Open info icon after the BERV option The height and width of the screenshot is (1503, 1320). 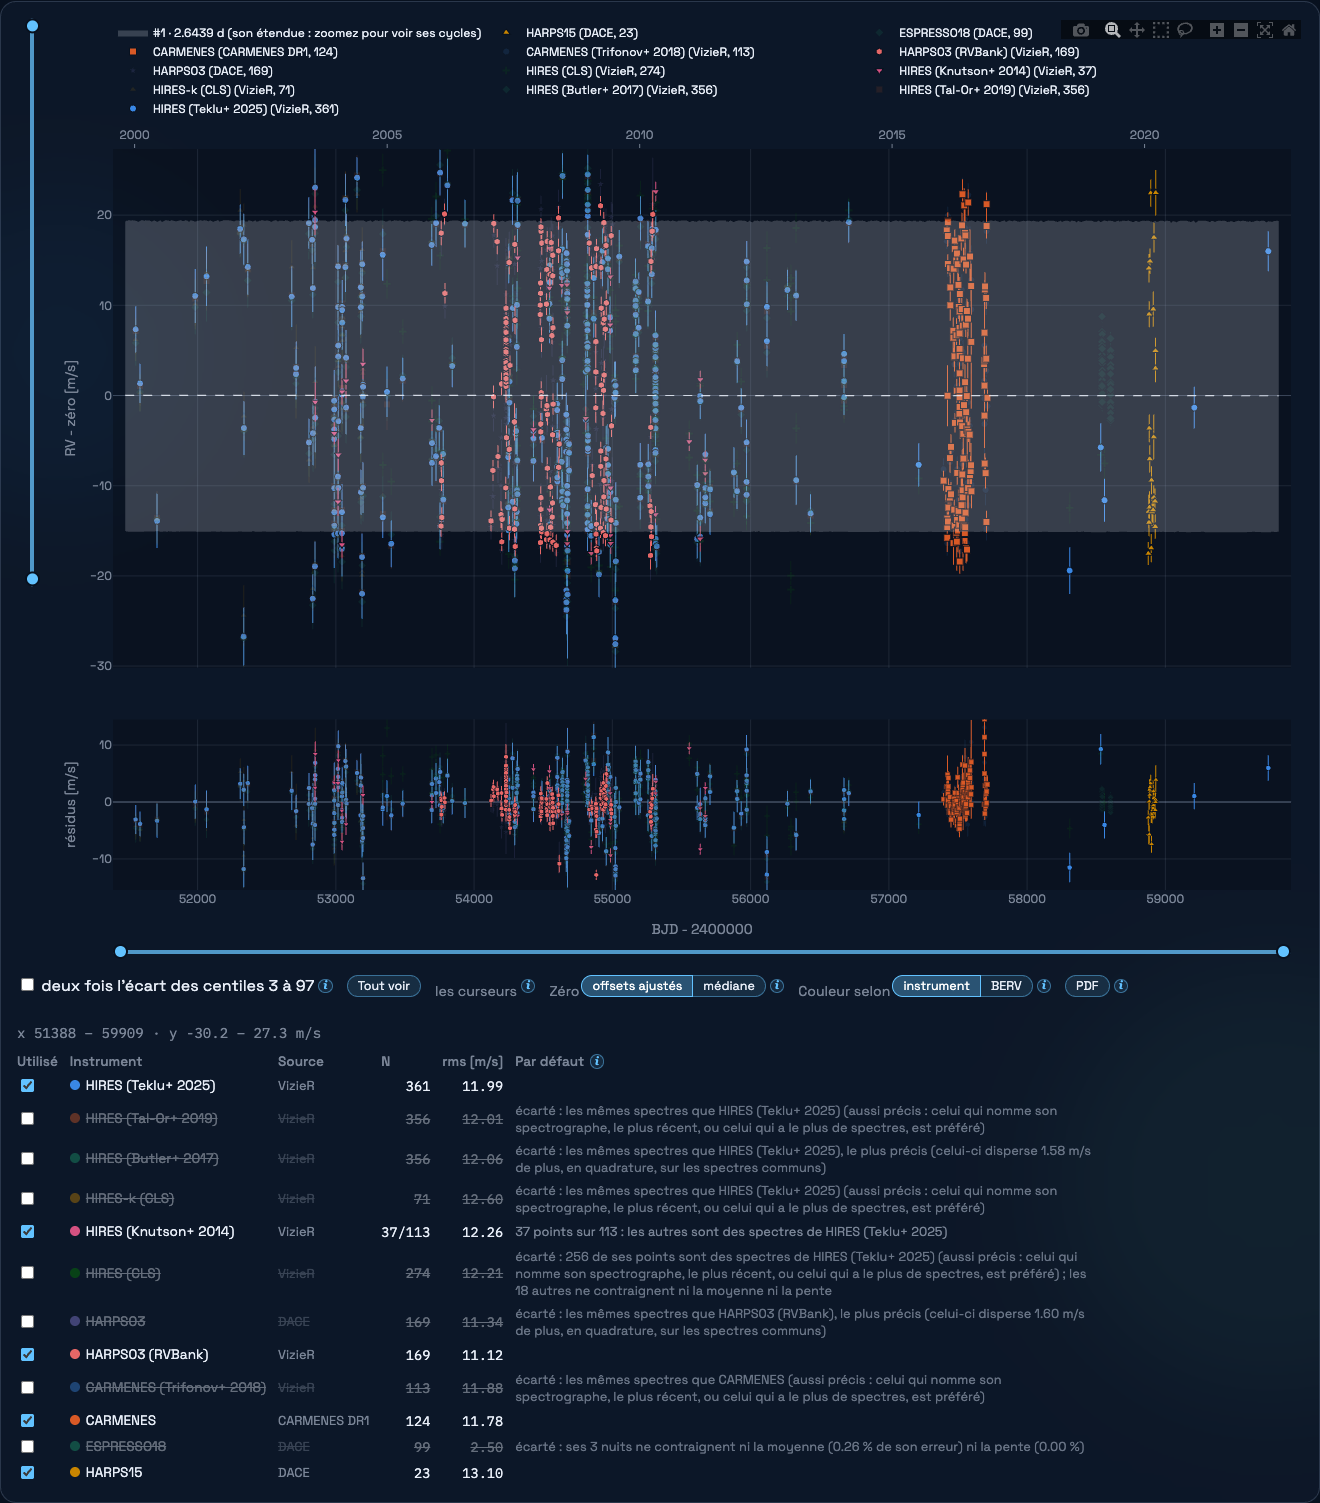pyautogui.click(x=1044, y=986)
